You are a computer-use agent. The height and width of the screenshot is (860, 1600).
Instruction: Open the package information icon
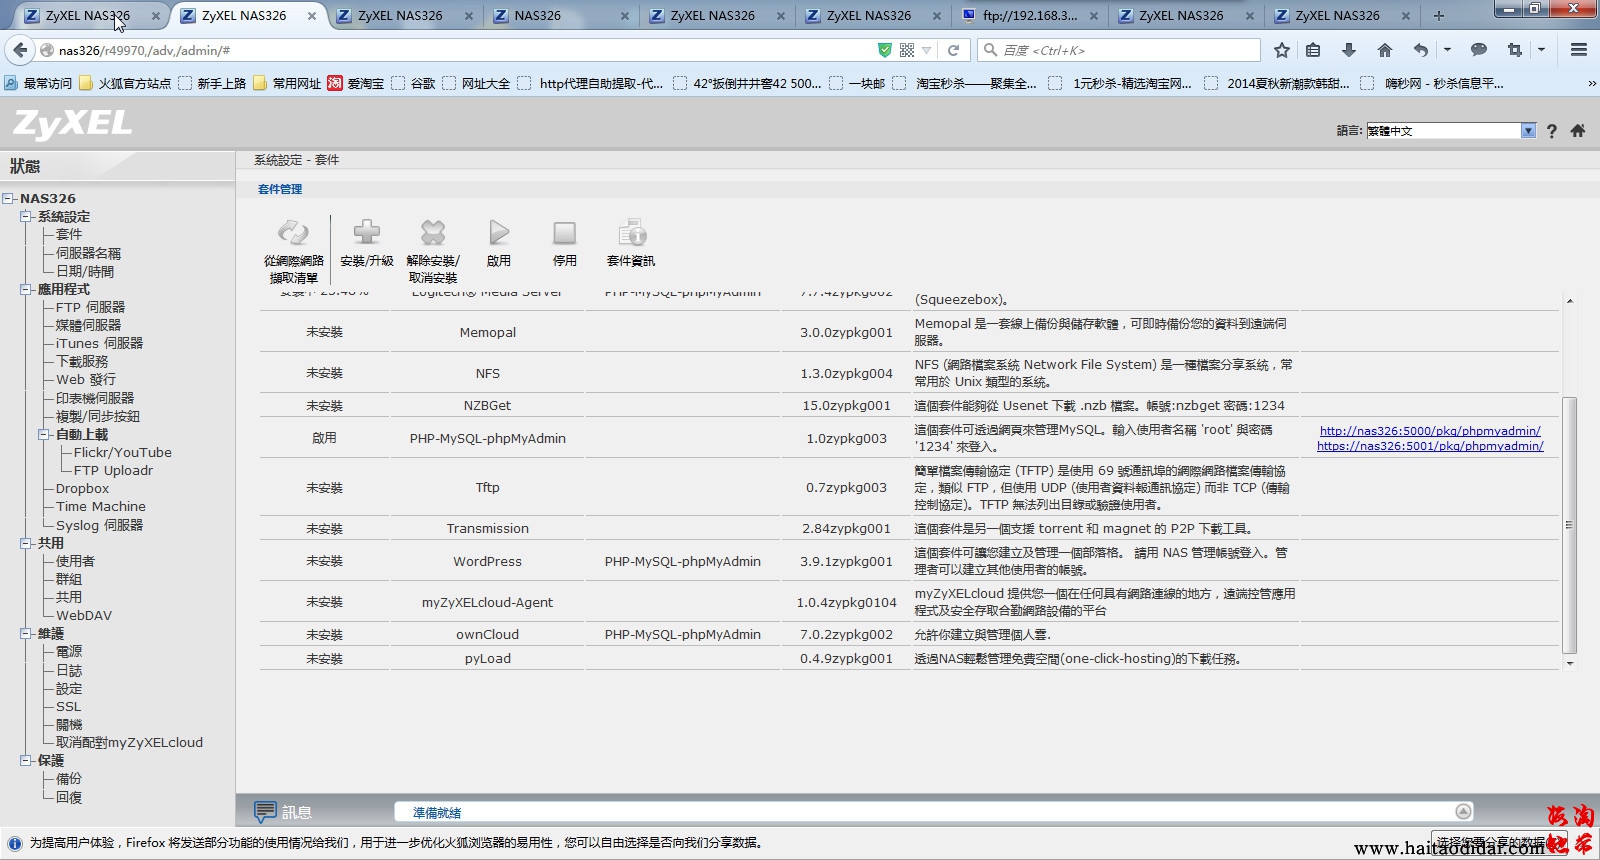tap(631, 234)
